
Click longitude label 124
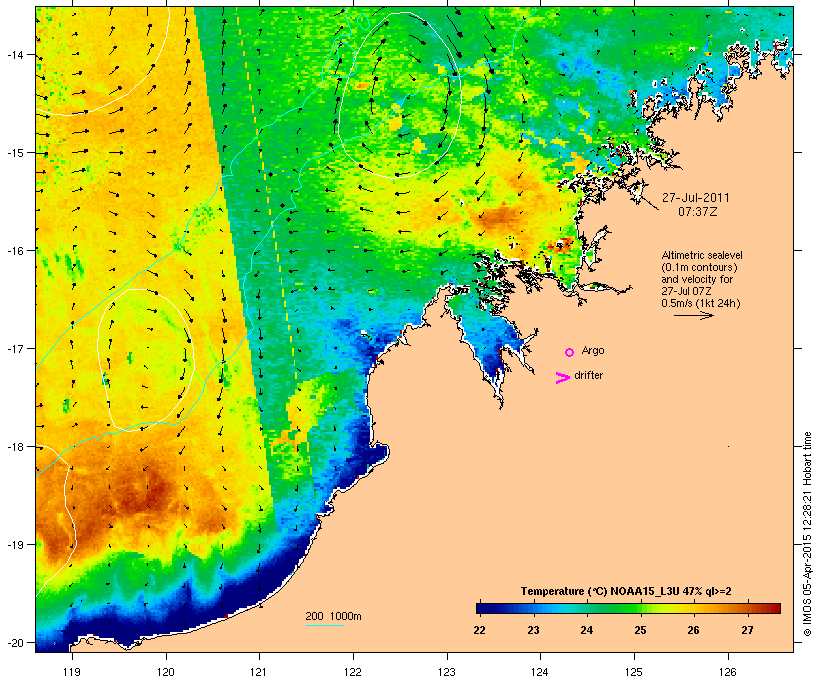tap(540, 672)
